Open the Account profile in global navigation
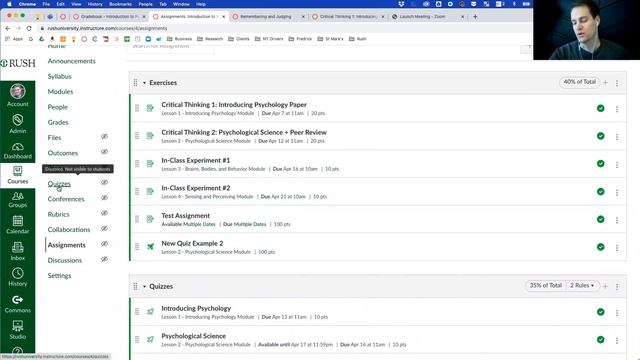640x360 pixels. coord(18,95)
